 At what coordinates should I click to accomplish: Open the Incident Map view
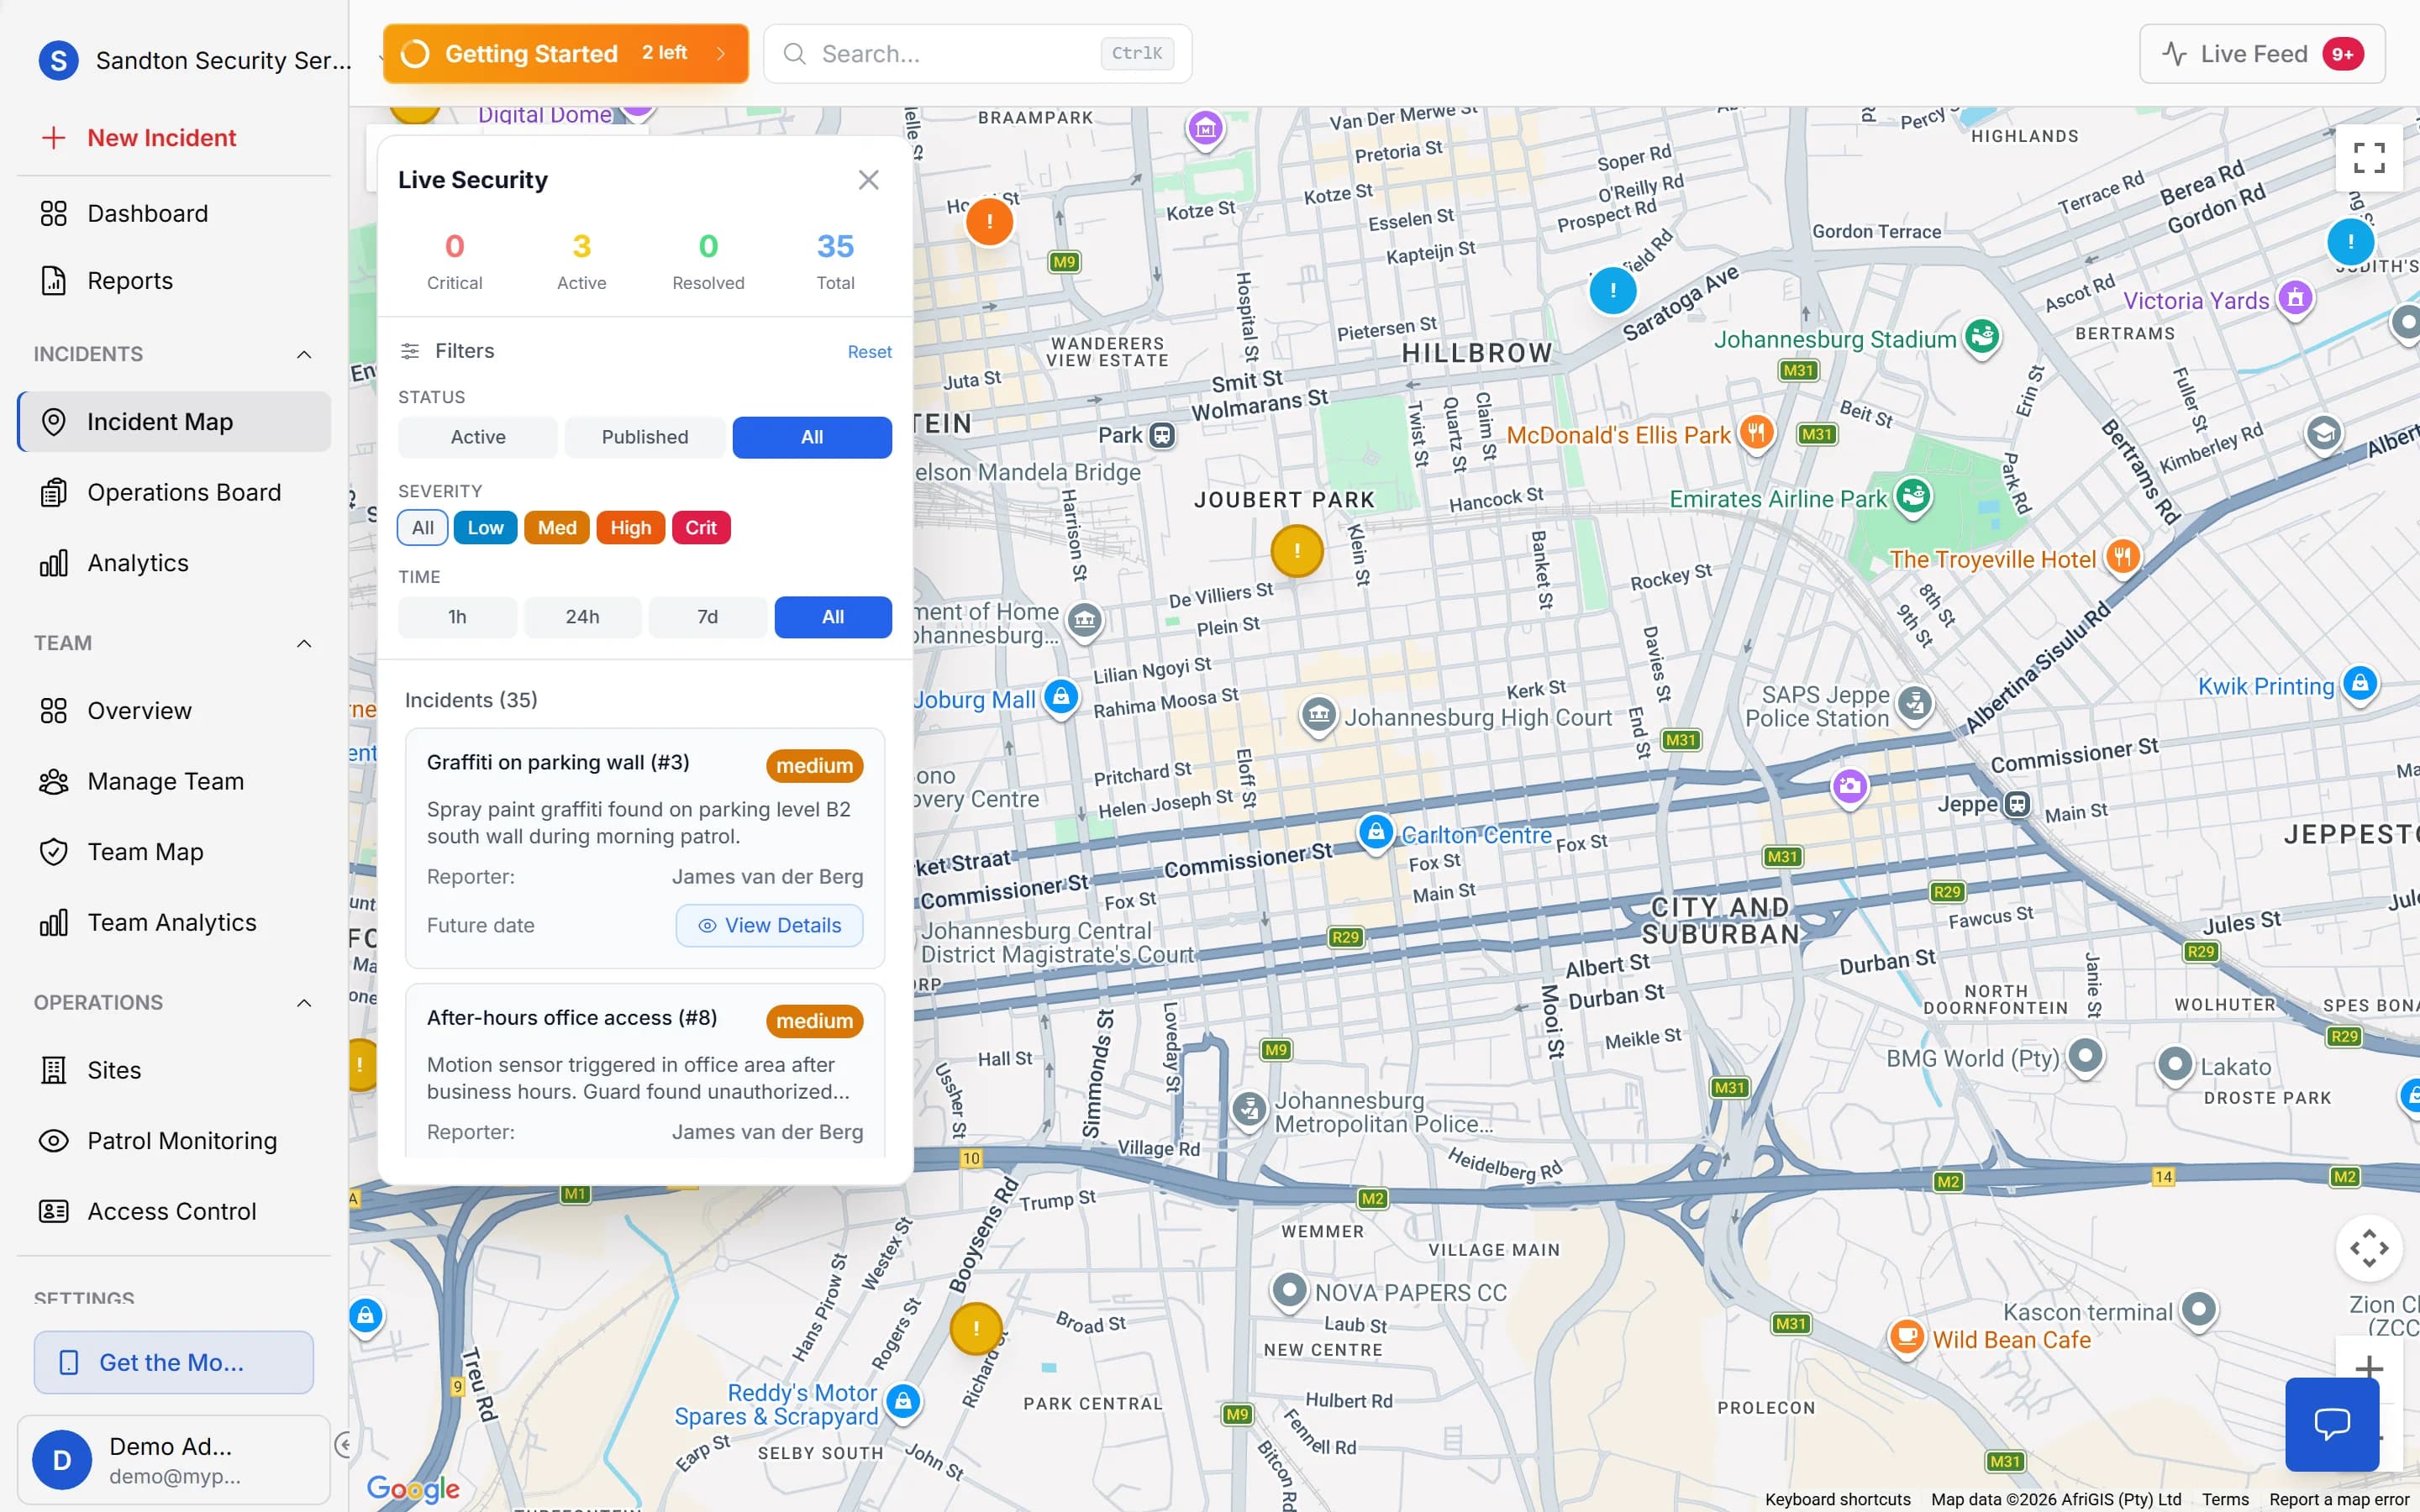coord(161,421)
